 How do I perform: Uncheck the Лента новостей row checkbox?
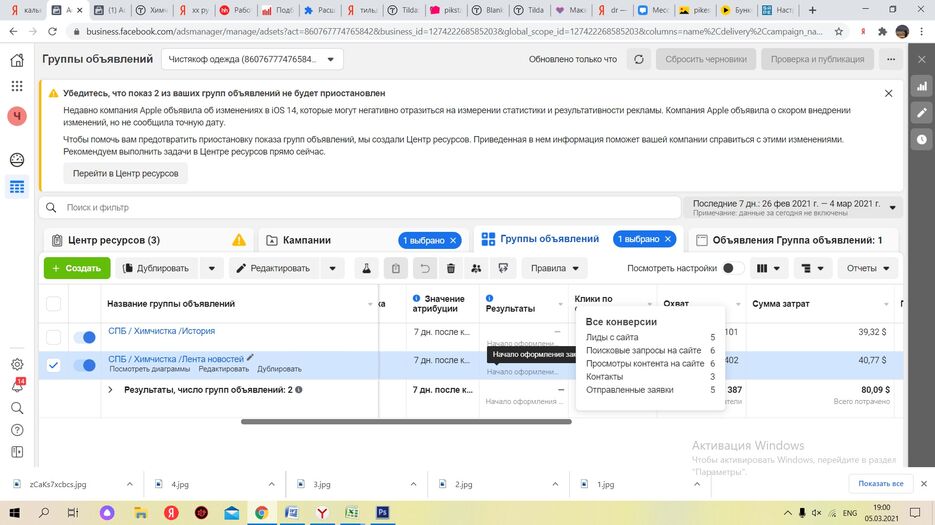click(x=54, y=365)
